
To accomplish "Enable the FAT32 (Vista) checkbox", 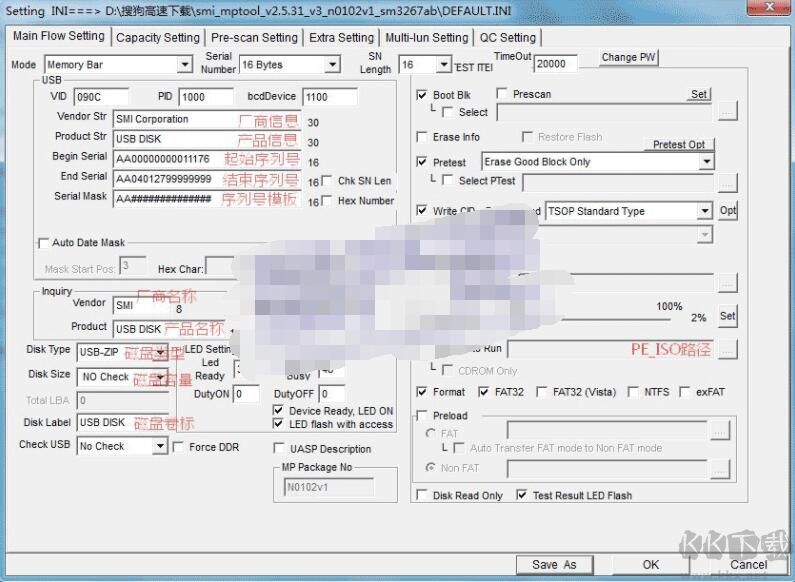I will point(542,392).
